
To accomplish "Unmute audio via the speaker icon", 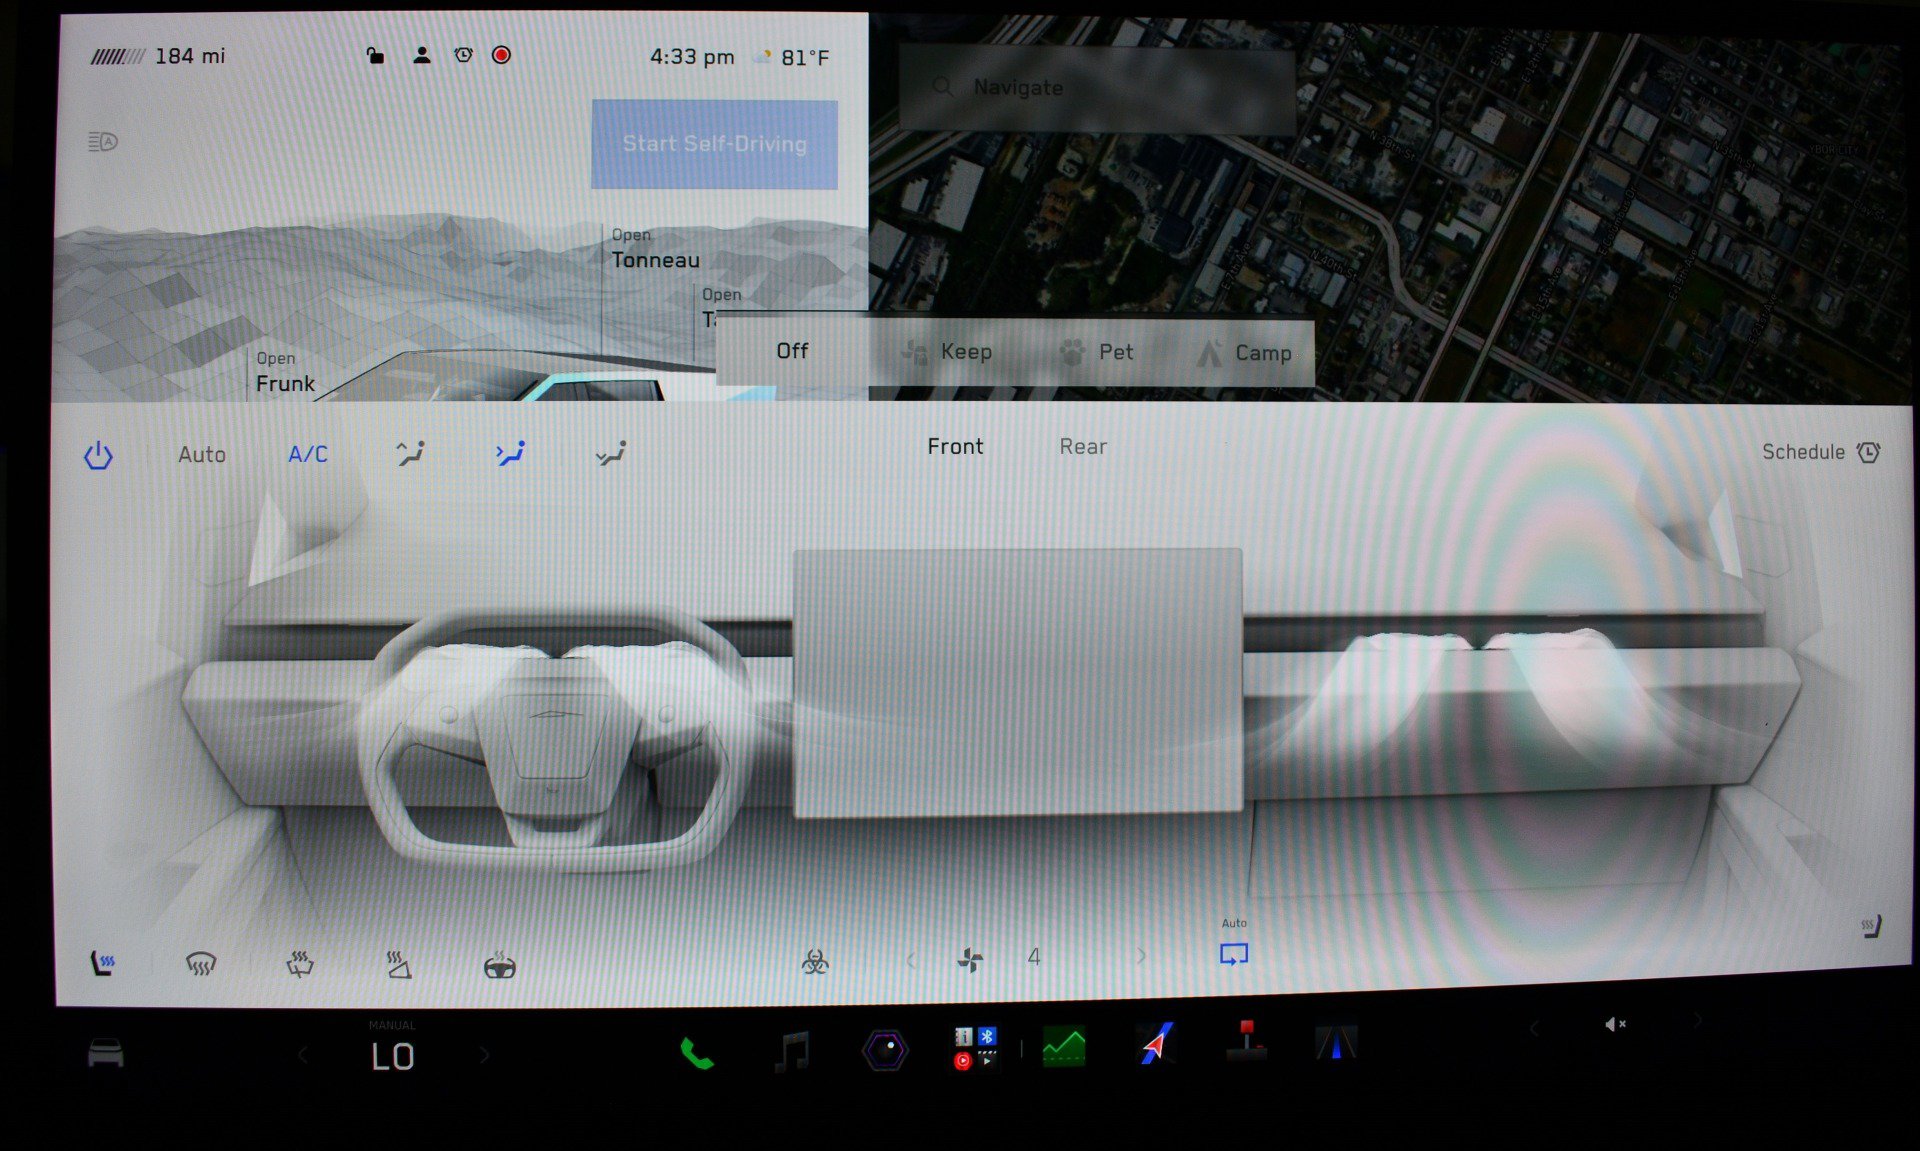I will pyautogui.click(x=1615, y=1024).
